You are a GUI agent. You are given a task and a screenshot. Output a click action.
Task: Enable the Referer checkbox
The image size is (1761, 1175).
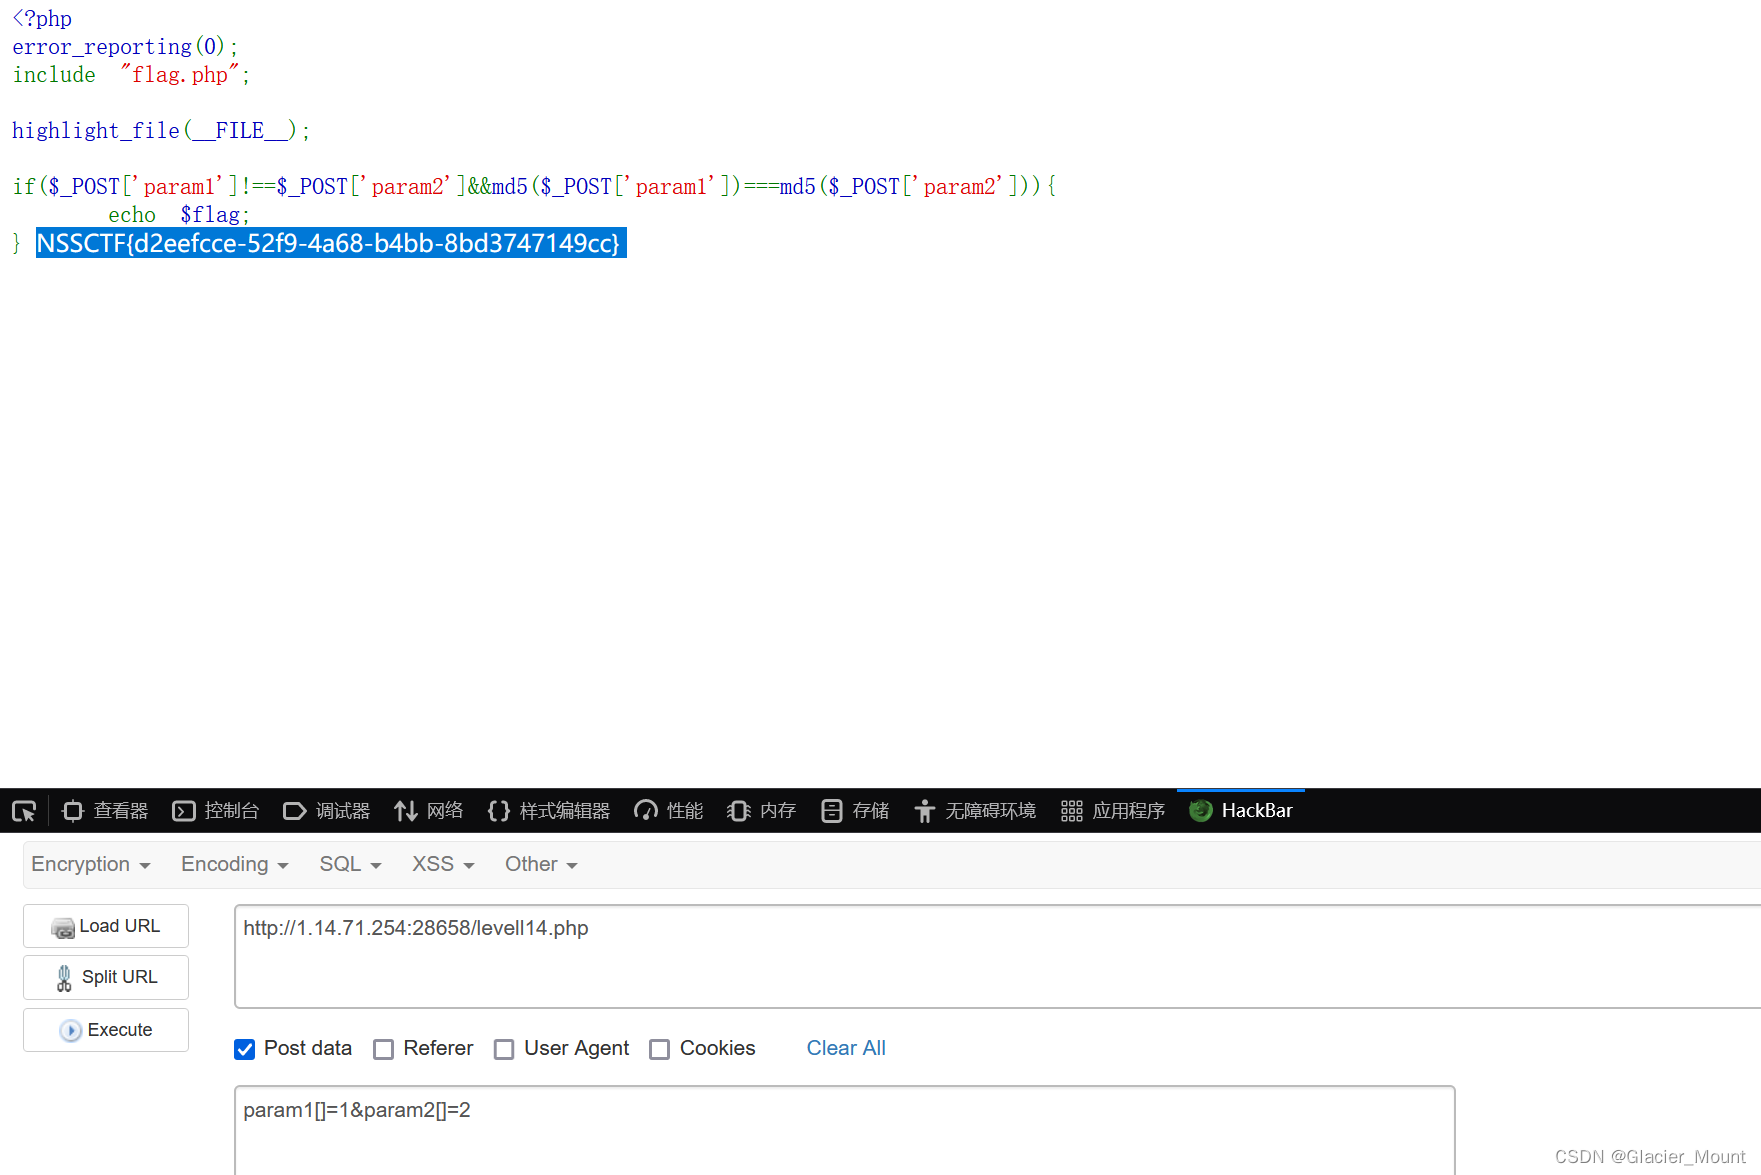tap(384, 1049)
